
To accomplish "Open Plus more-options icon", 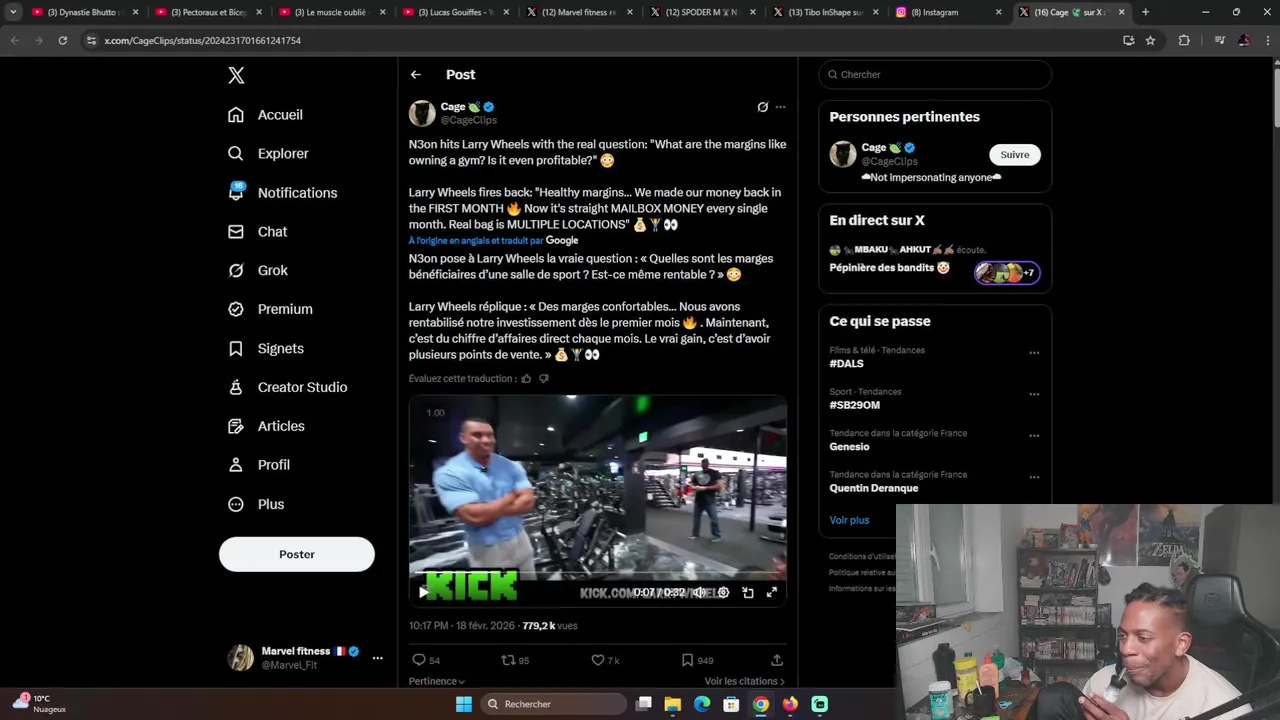I will pos(236,504).
